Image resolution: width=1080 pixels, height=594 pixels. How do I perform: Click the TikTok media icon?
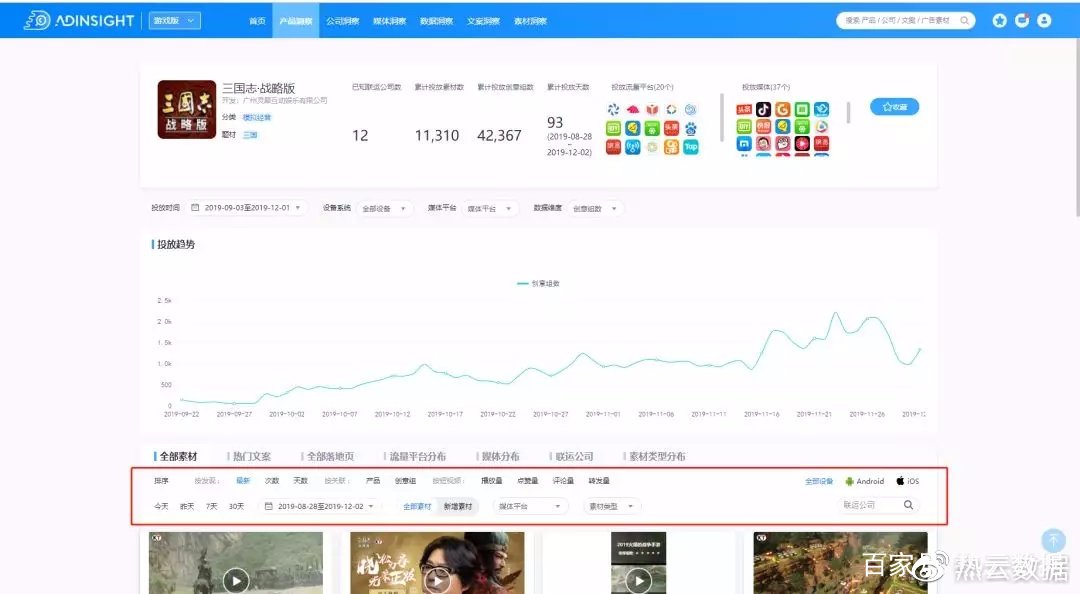tap(763, 110)
